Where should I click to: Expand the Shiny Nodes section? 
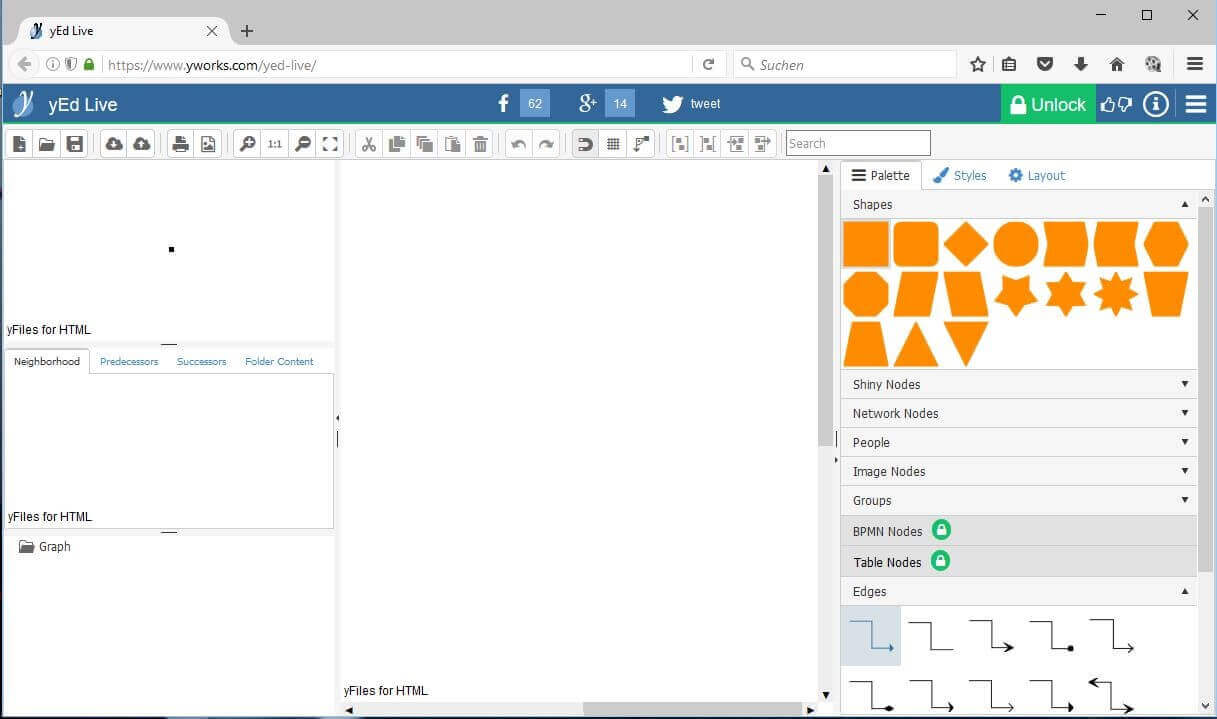1018,384
